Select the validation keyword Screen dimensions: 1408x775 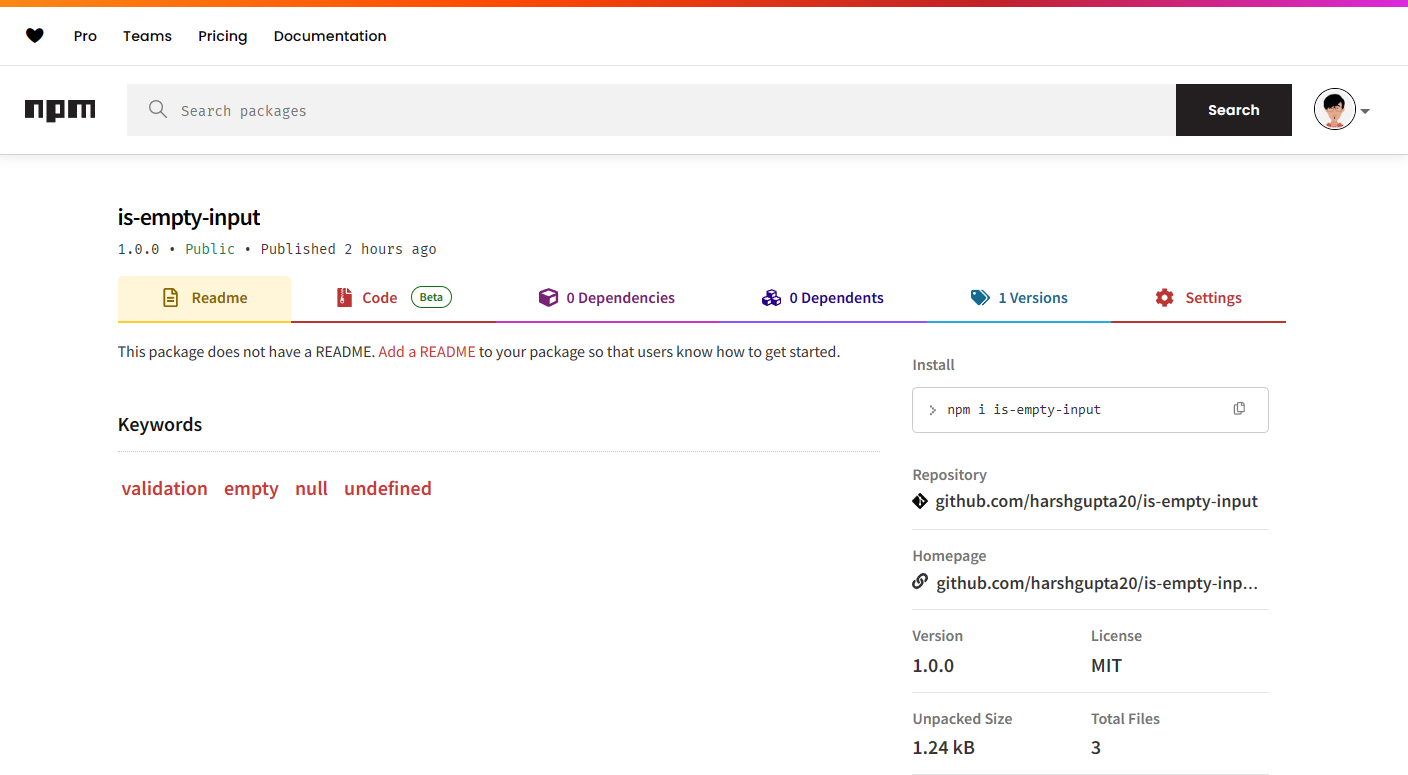point(165,489)
